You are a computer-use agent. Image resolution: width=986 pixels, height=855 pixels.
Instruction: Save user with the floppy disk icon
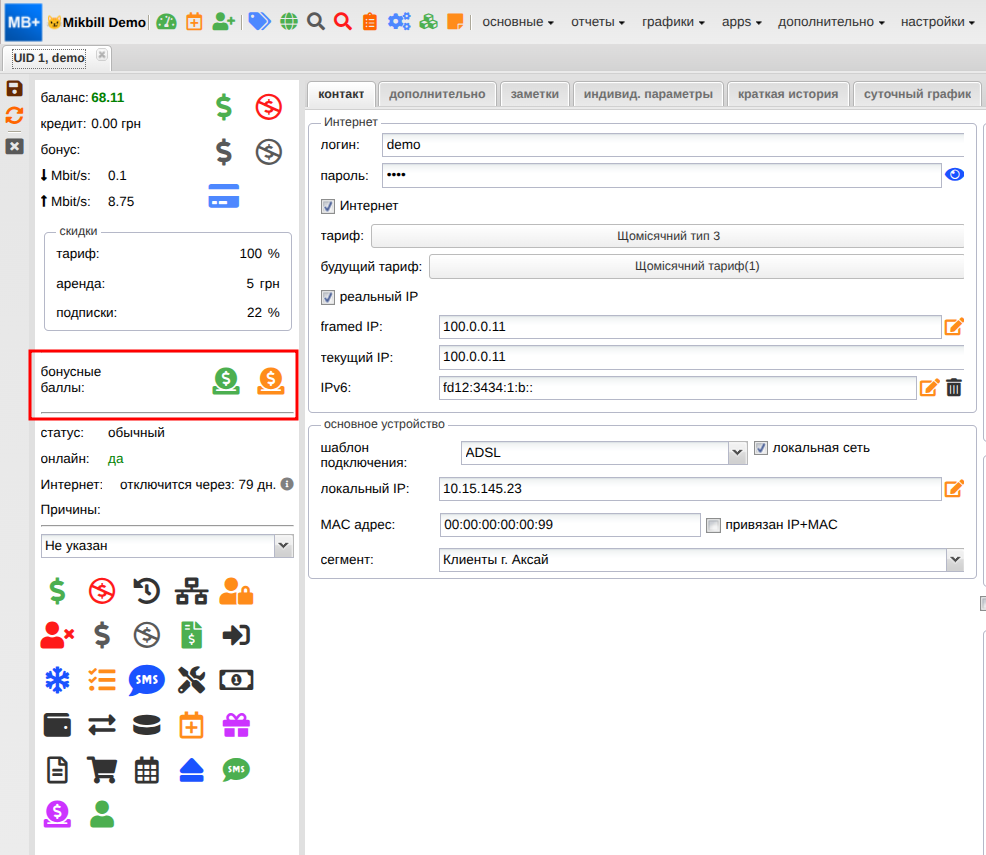point(14,89)
